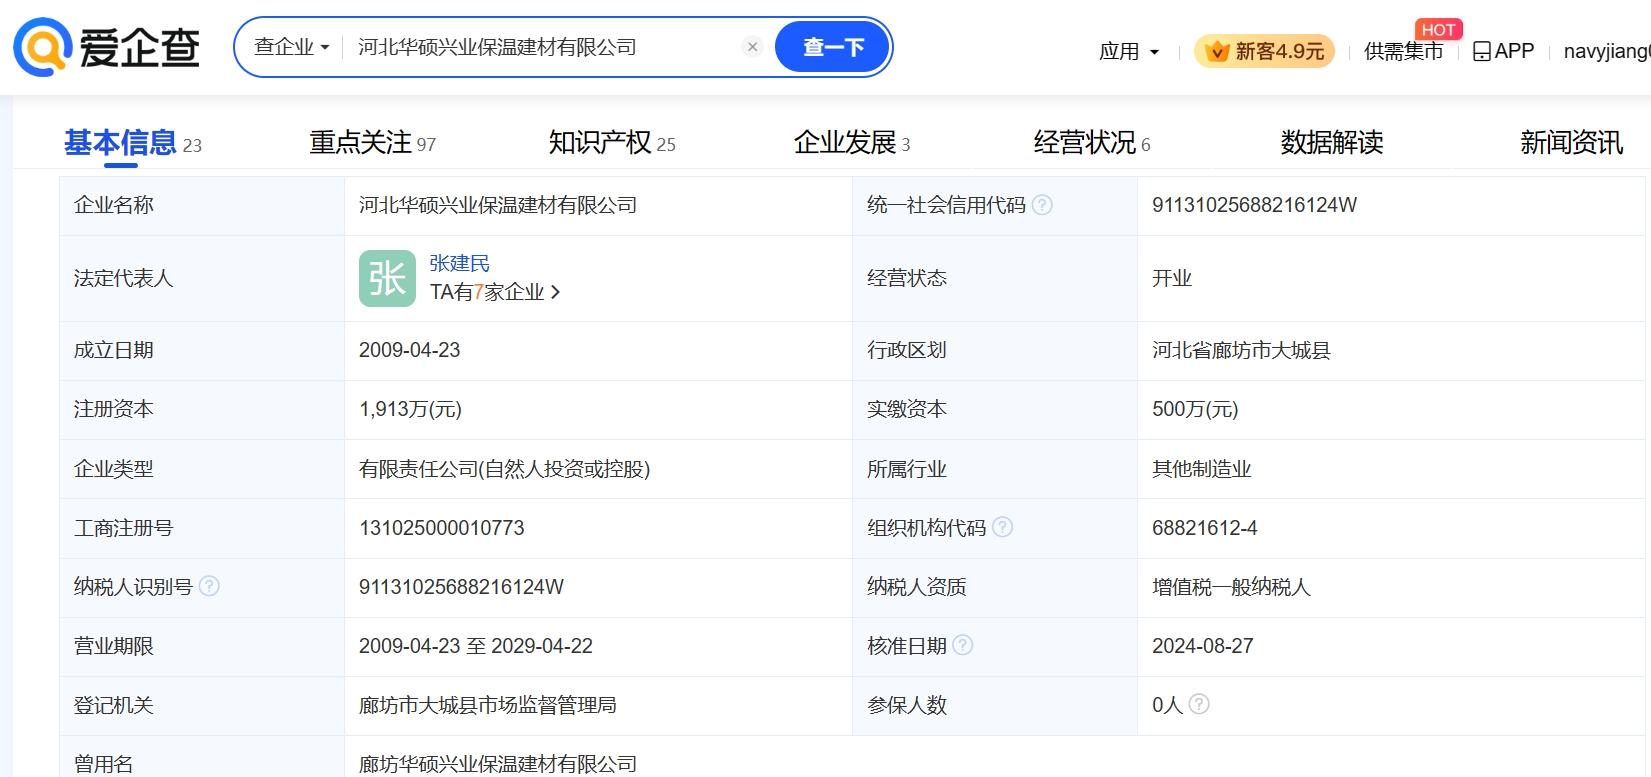This screenshot has width=1651, height=777.
Task: Click the green 张 avatar
Action: (387, 278)
